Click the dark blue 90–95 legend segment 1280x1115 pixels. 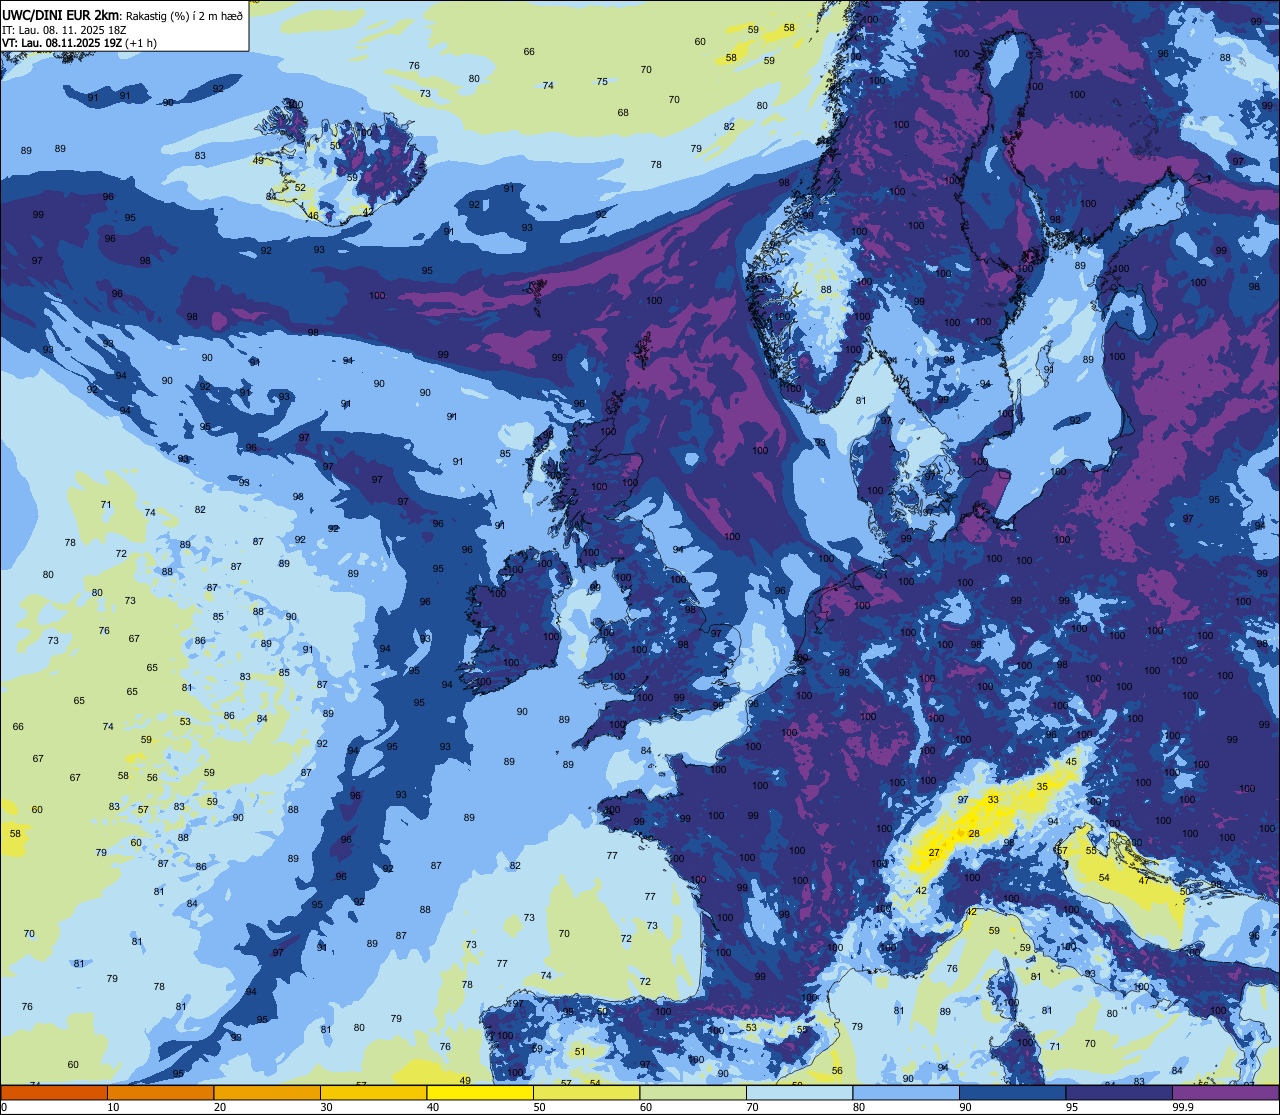(x=1012, y=1092)
